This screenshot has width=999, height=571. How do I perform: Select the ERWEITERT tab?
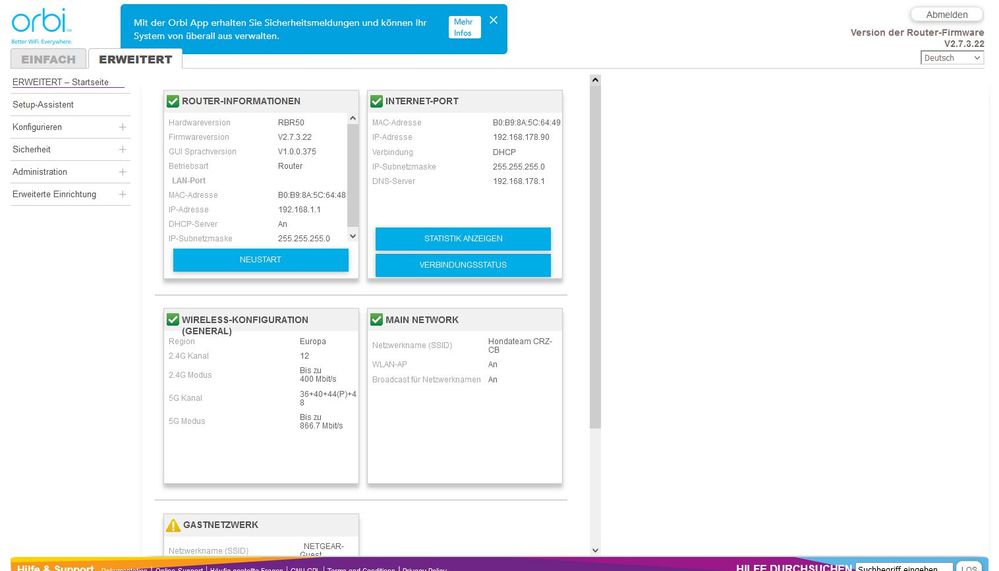[x=135, y=60]
